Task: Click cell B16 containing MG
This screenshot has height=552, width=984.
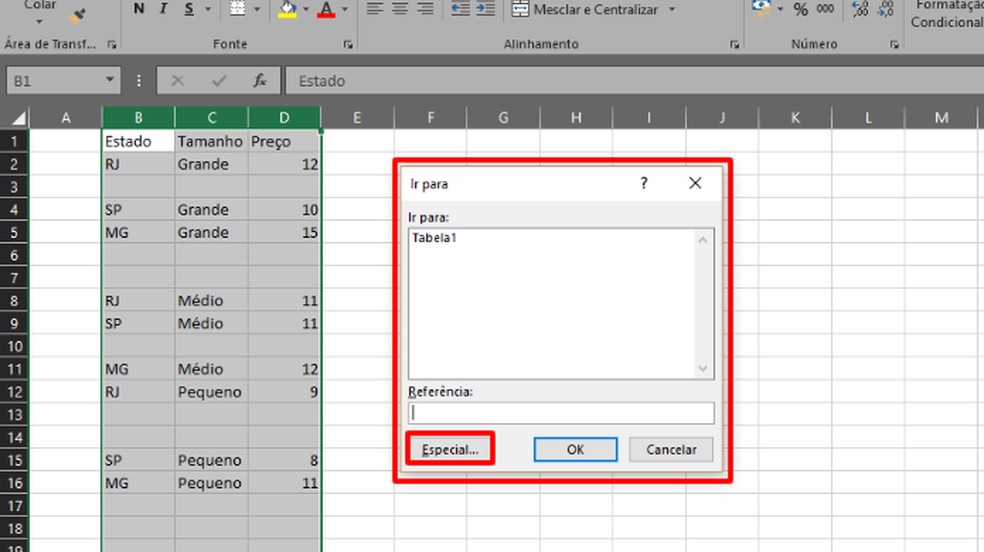Action: pos(138,483)
